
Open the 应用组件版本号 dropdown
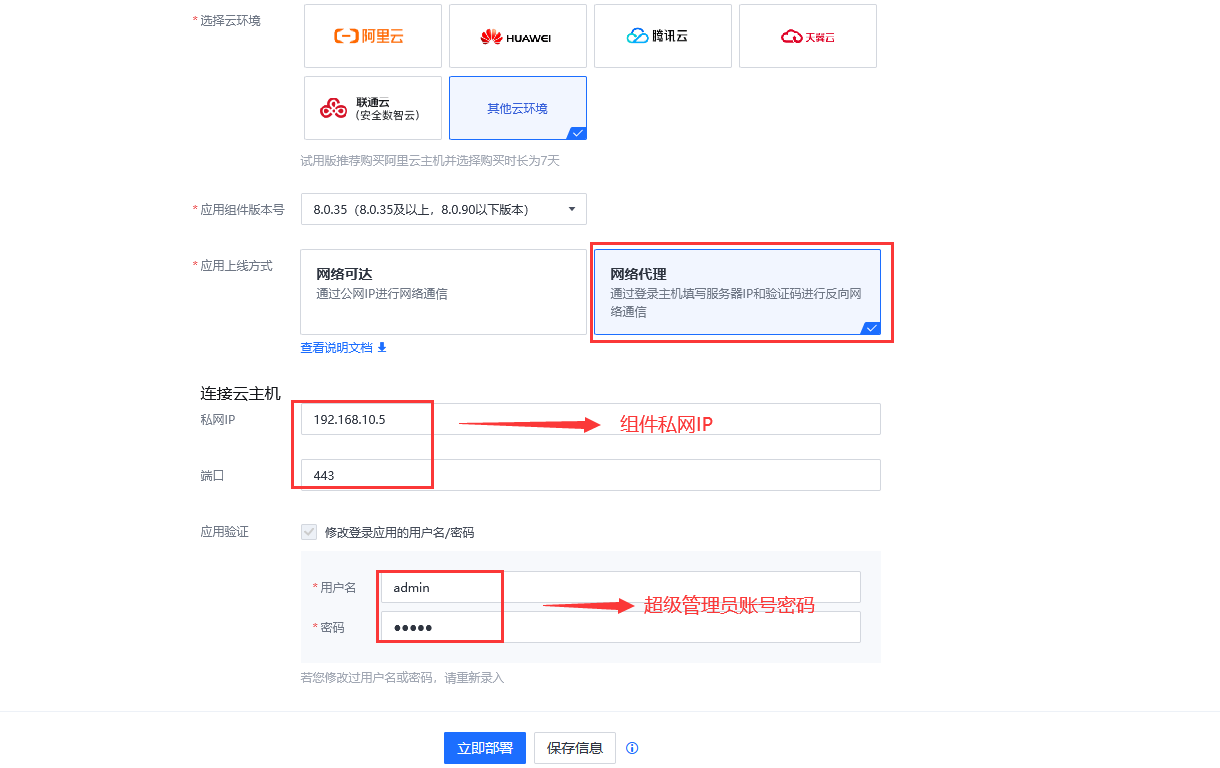(443, 209)
